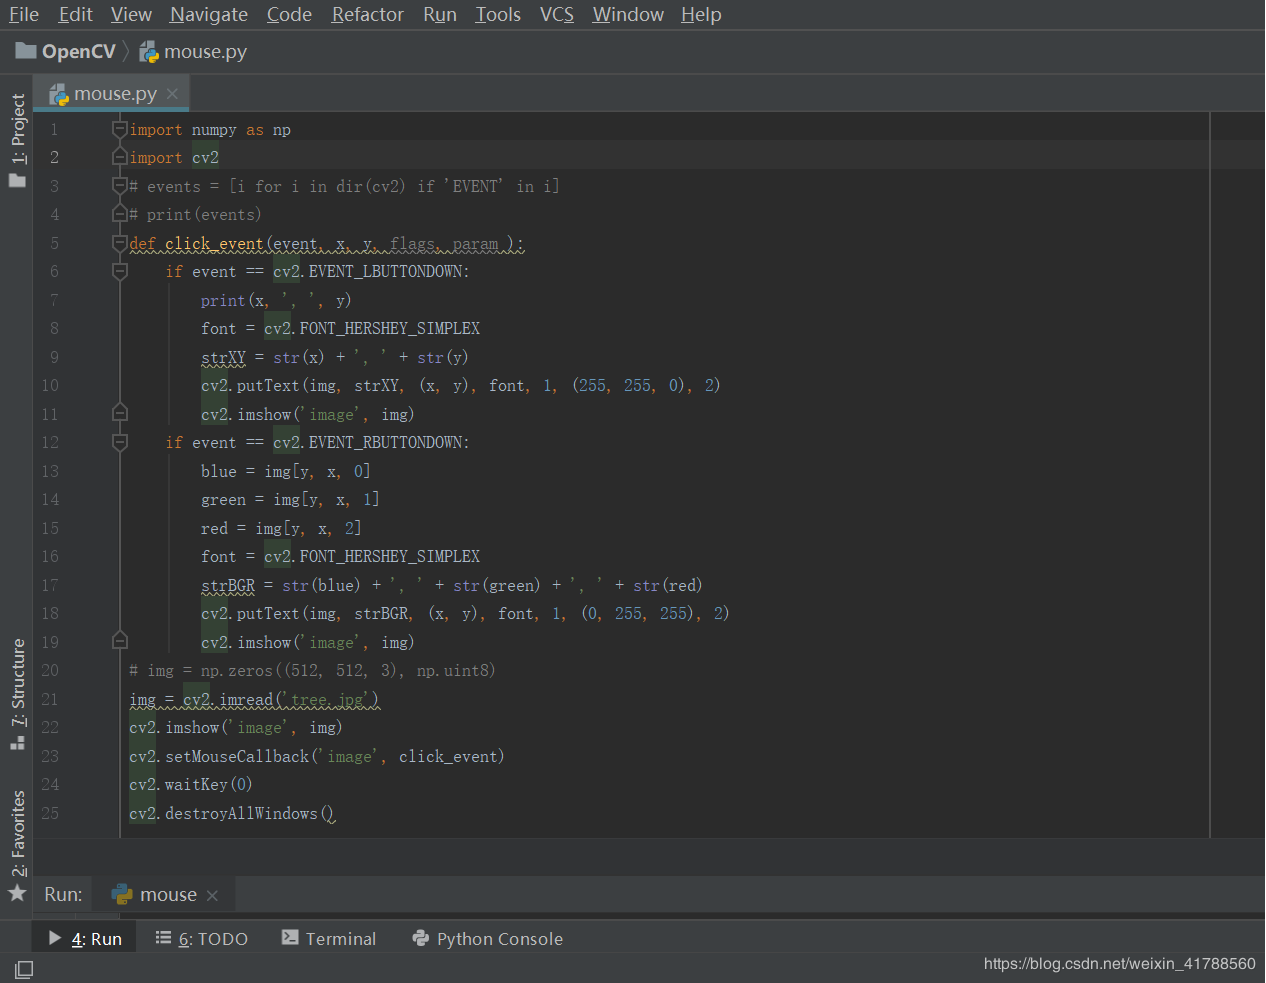This screenshot has width=1266, height=983.
Task: Open the Help menu
Action: pos(701,14)
